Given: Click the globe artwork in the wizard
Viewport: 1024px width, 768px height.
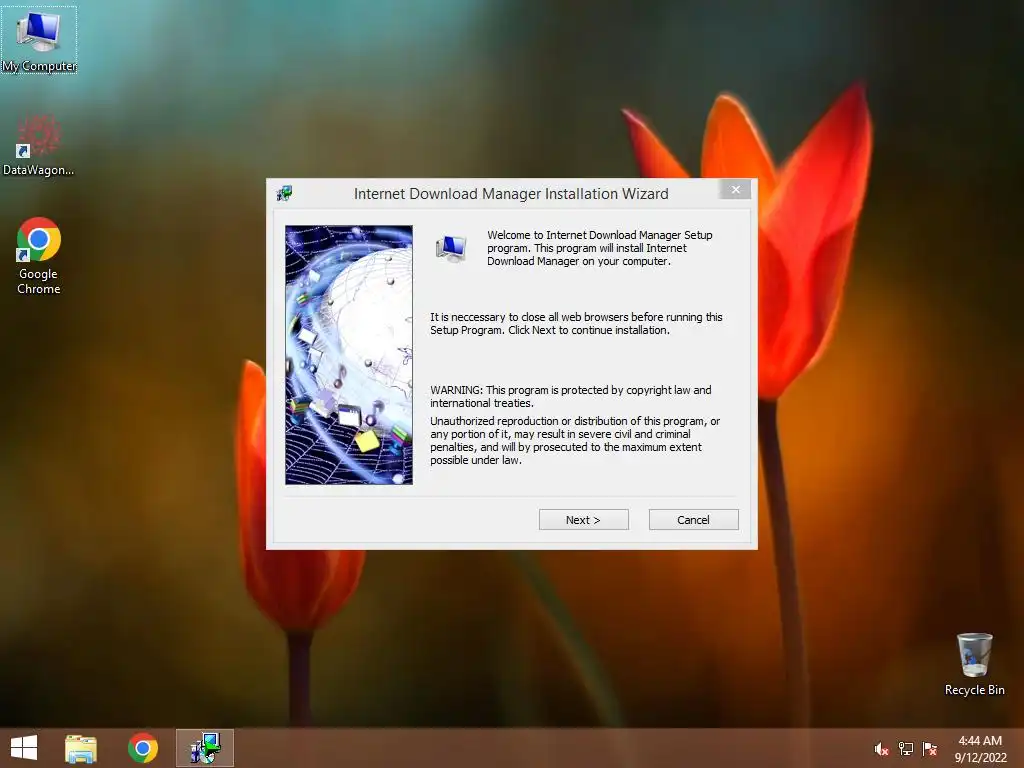Looking at the screenshot, I should coord(349,355).
